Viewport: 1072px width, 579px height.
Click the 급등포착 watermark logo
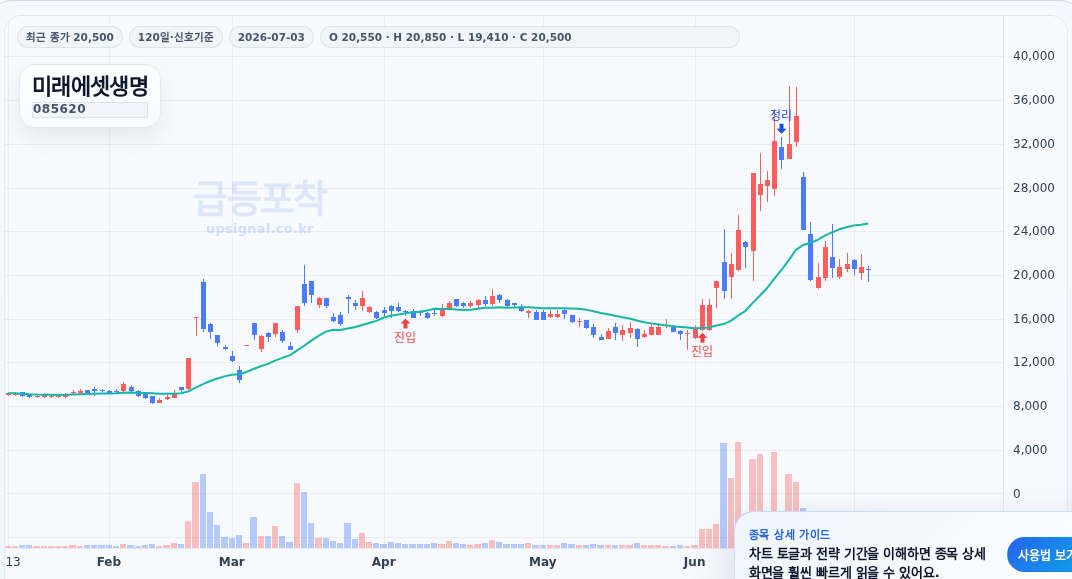(260, 198)
